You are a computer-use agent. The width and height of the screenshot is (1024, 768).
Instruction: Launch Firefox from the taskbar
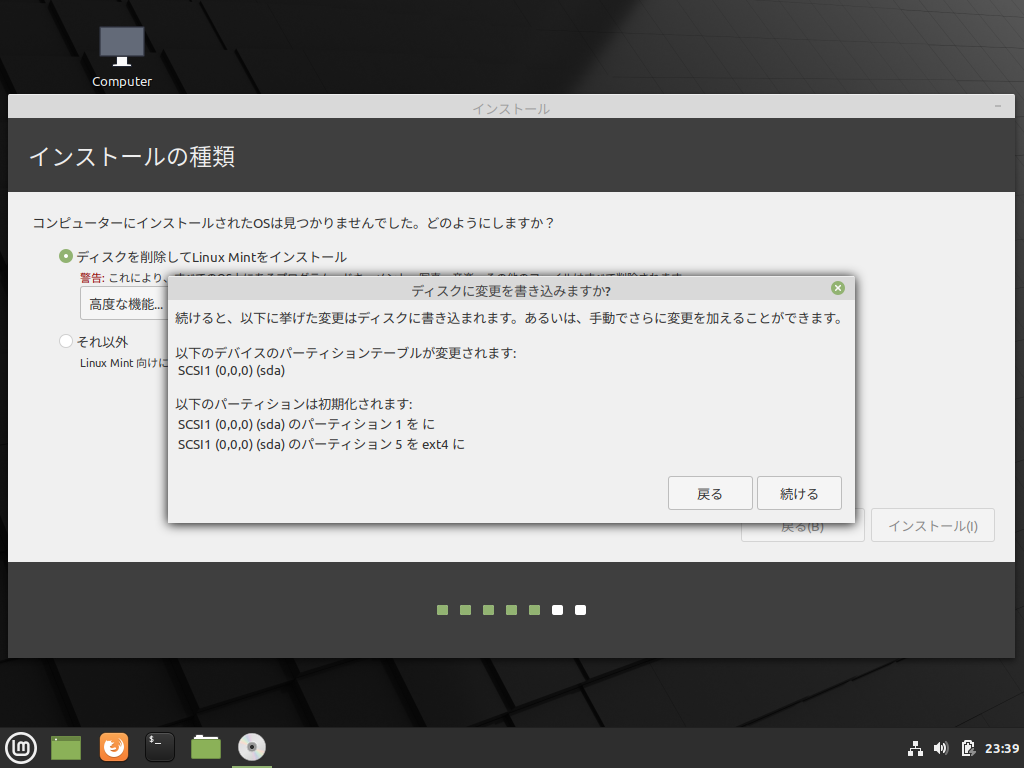(114, 747)
